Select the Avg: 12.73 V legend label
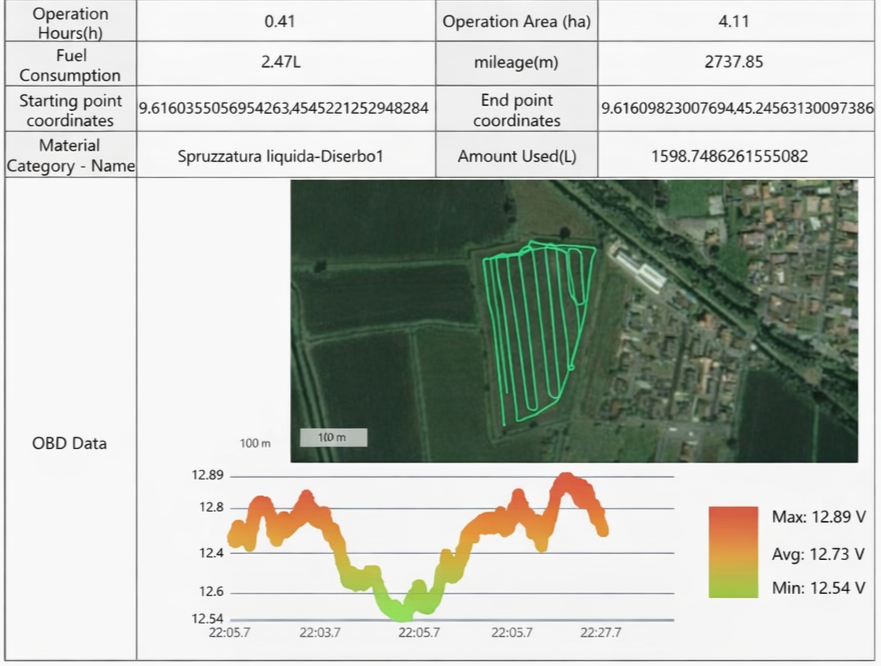881x666 pixels. click(818, 553)
